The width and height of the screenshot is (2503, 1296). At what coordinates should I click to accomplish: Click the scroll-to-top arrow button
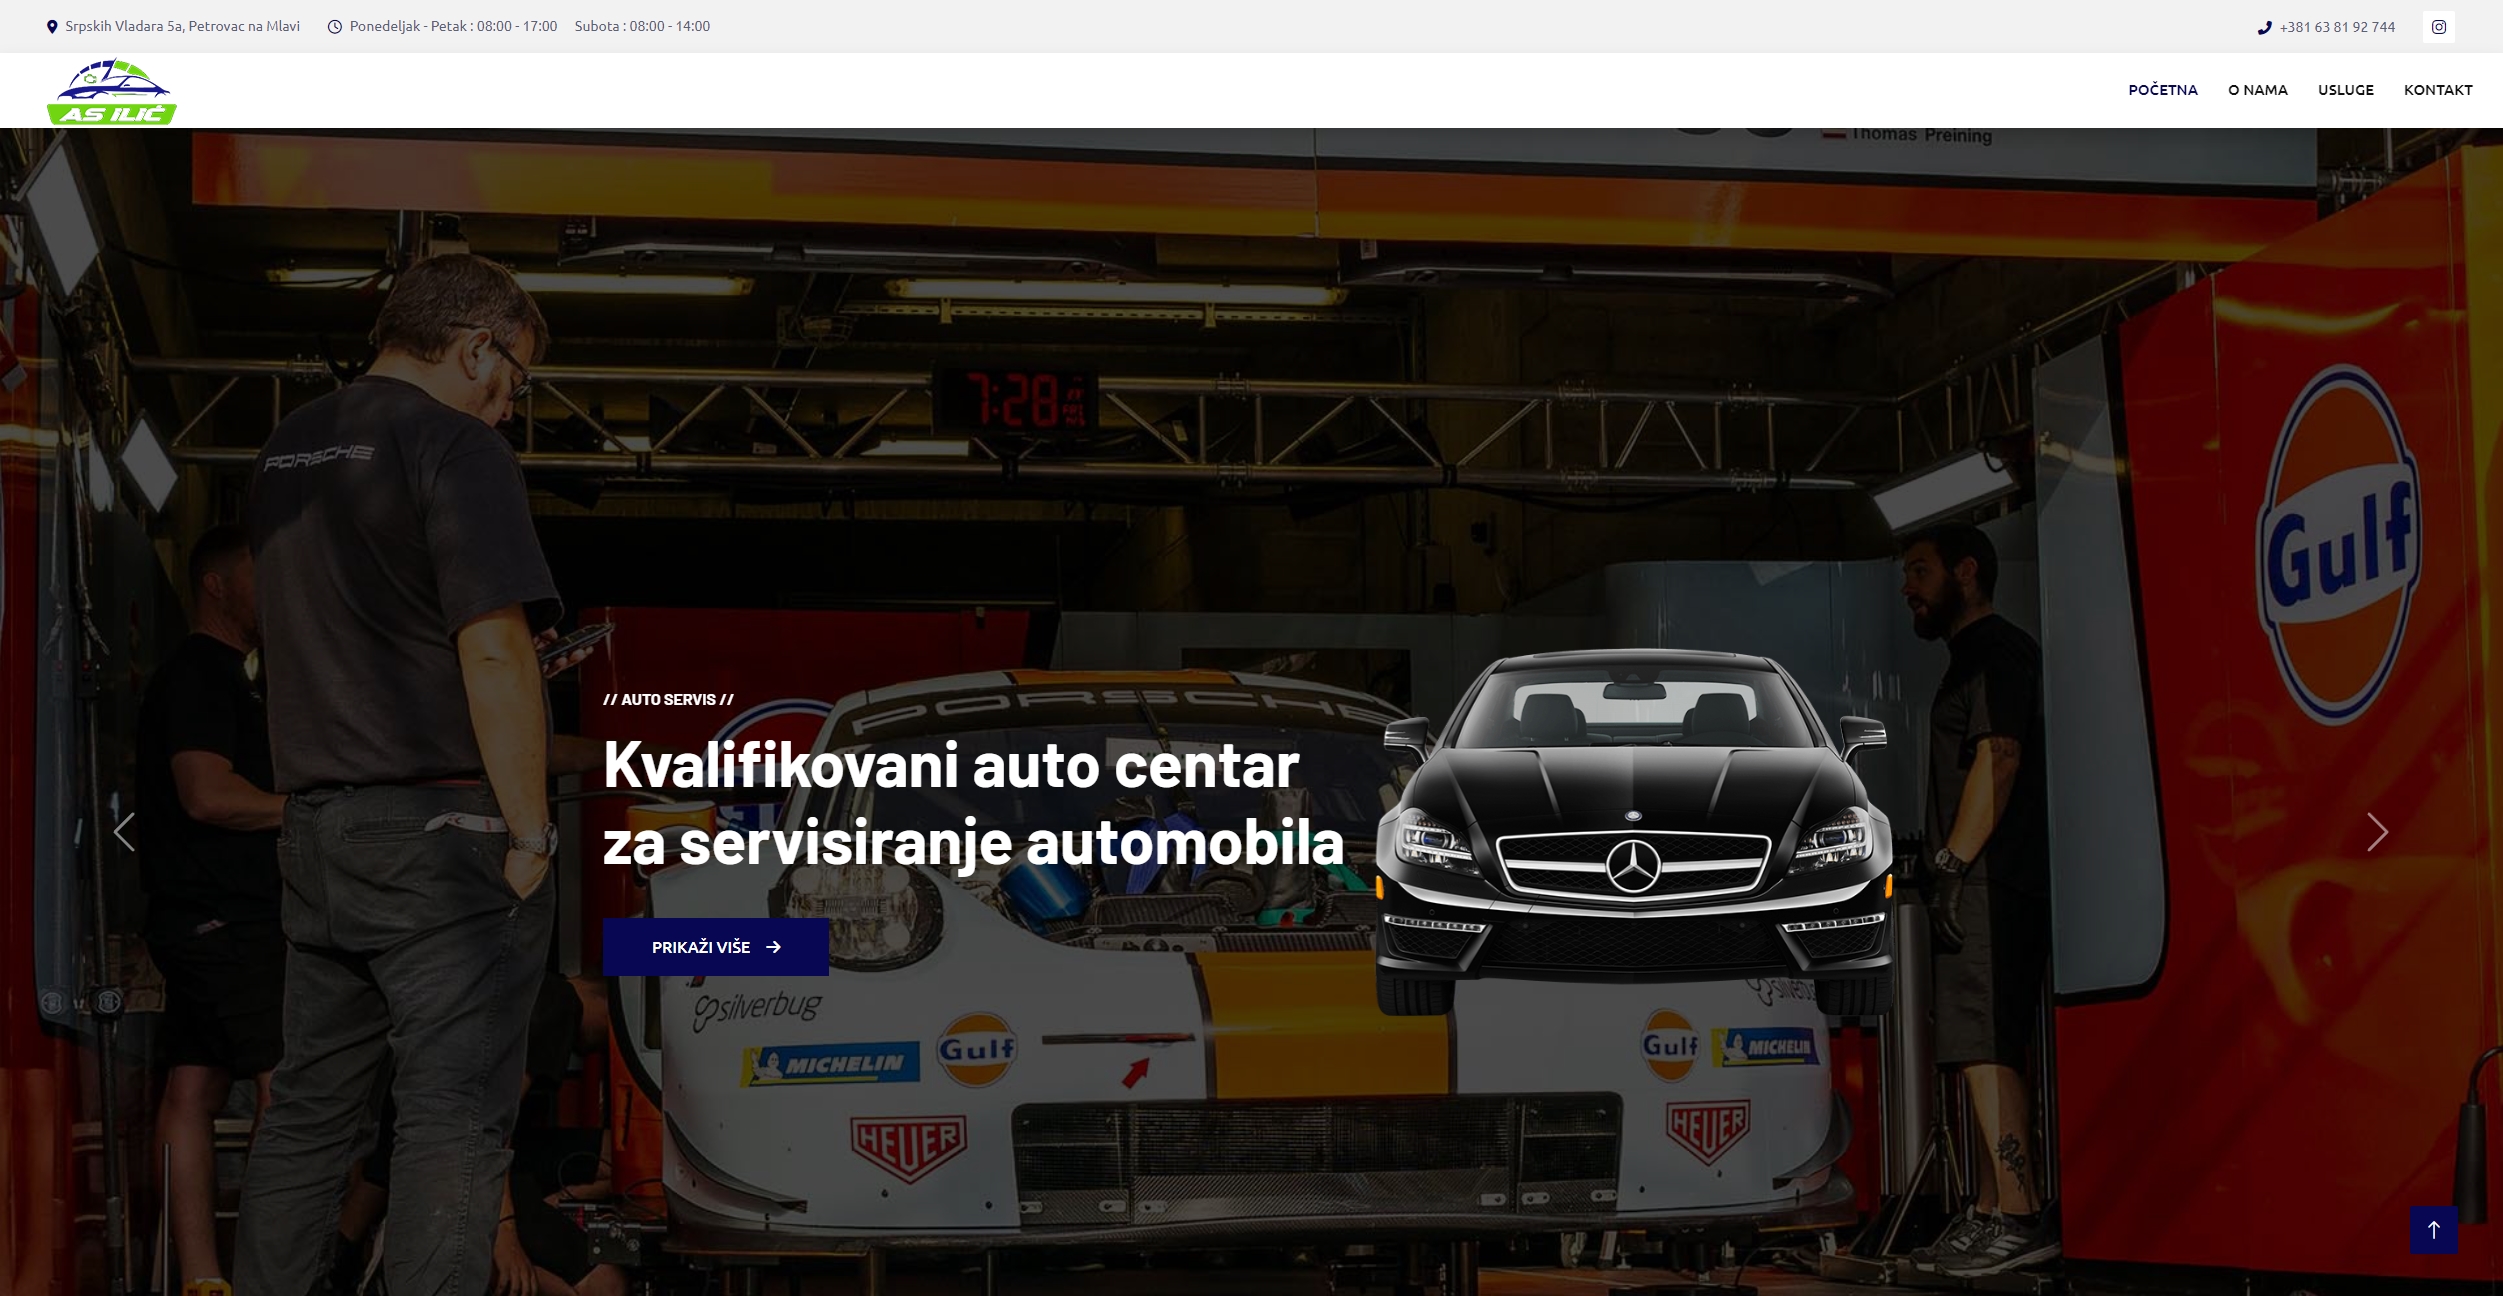(2433, 1229)
